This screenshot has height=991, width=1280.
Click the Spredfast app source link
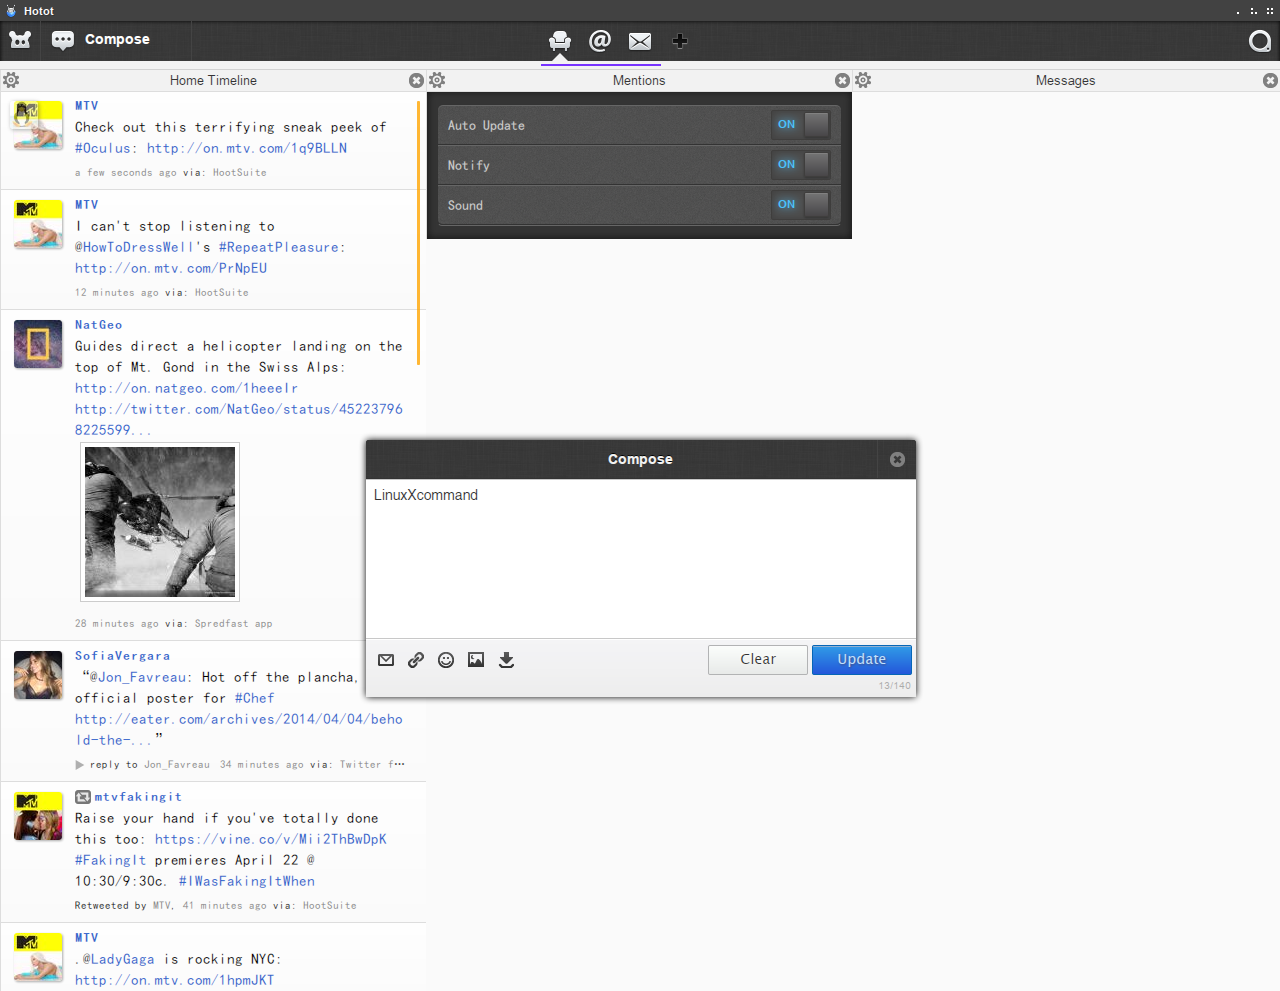pyautogui.click(x=233, y=624)
